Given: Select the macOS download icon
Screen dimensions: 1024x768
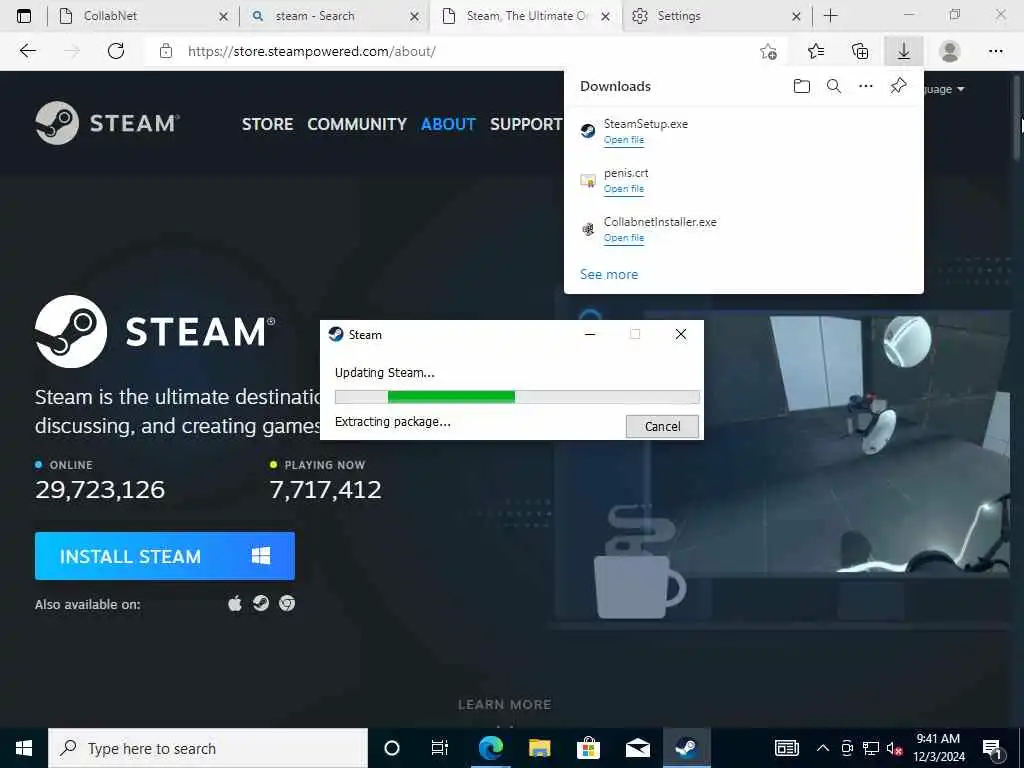Looking at the screenshot, I should click(235, 603).
